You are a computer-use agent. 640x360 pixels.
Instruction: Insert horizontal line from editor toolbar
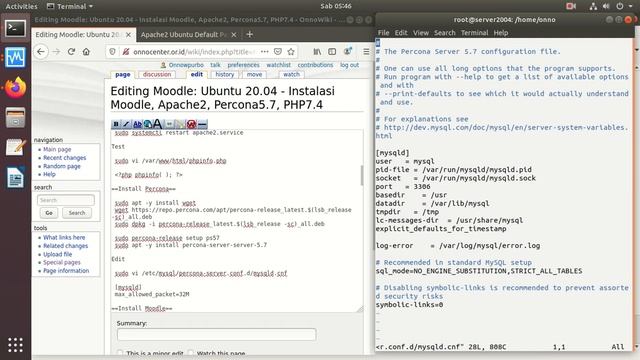202,124
